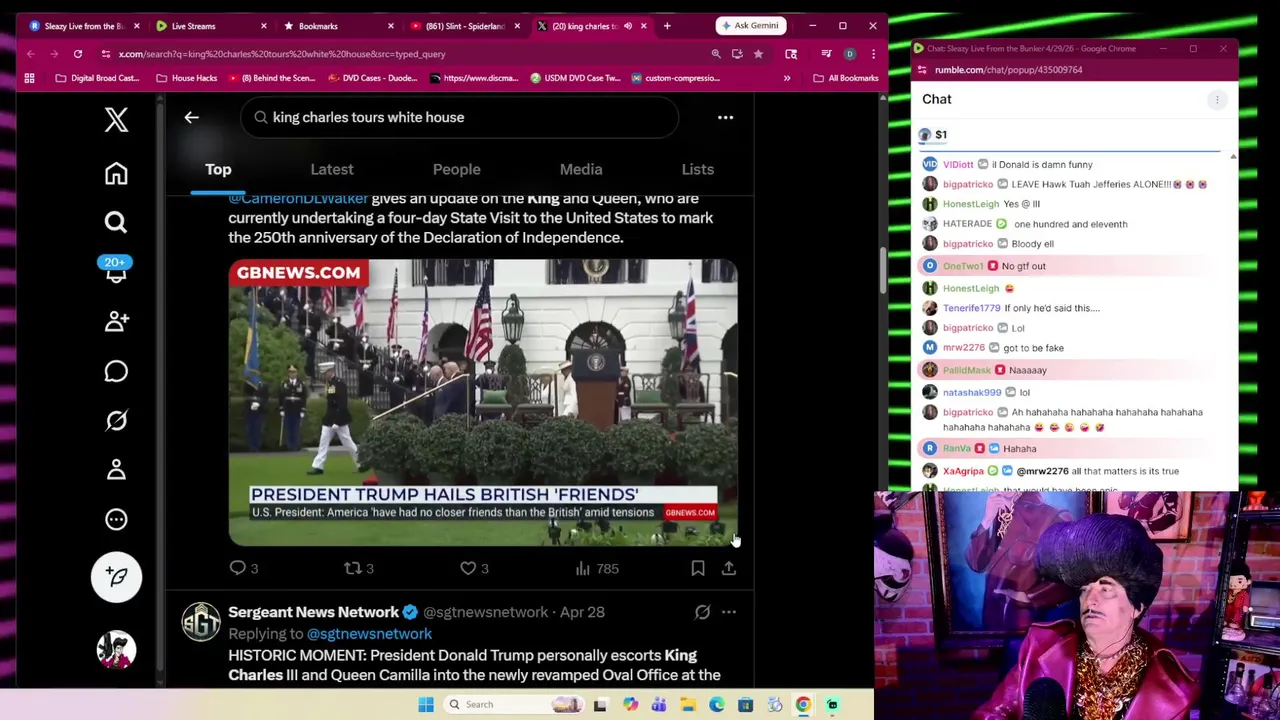This screenshot has height=720, width=1280.
Task: Switch to the Lists search tab
Action: tap(698, 169)
